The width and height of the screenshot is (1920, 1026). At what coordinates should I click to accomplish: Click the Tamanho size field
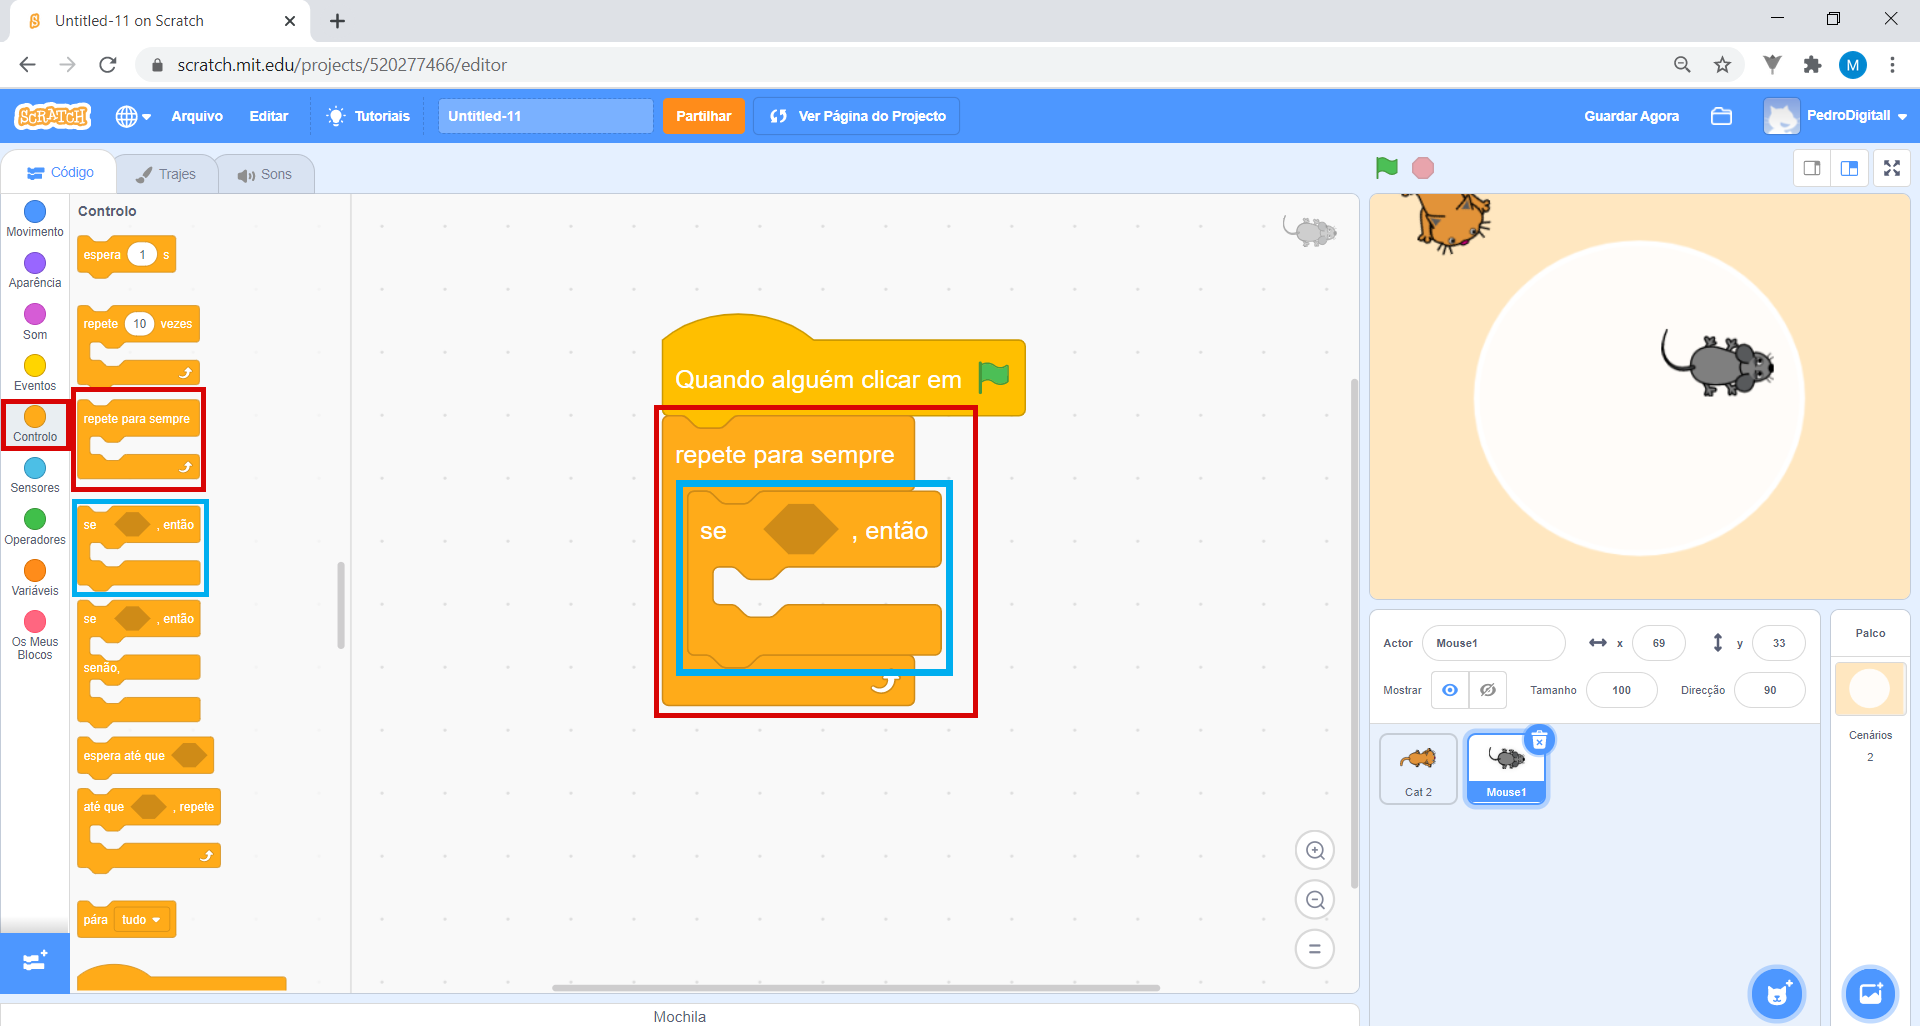1621,690
